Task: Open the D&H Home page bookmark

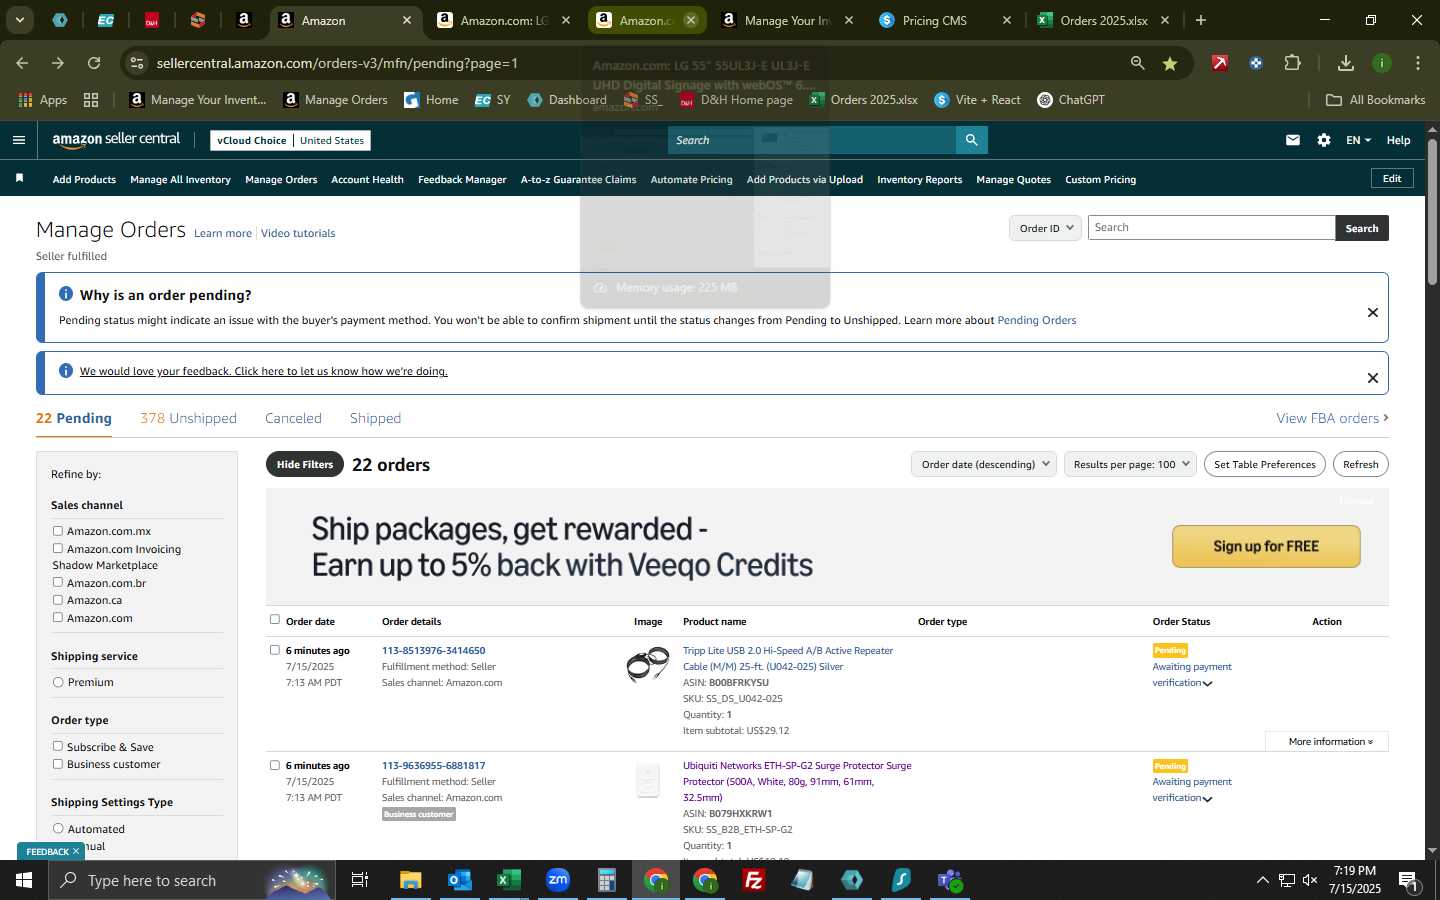Action: [x=736, y=99]
